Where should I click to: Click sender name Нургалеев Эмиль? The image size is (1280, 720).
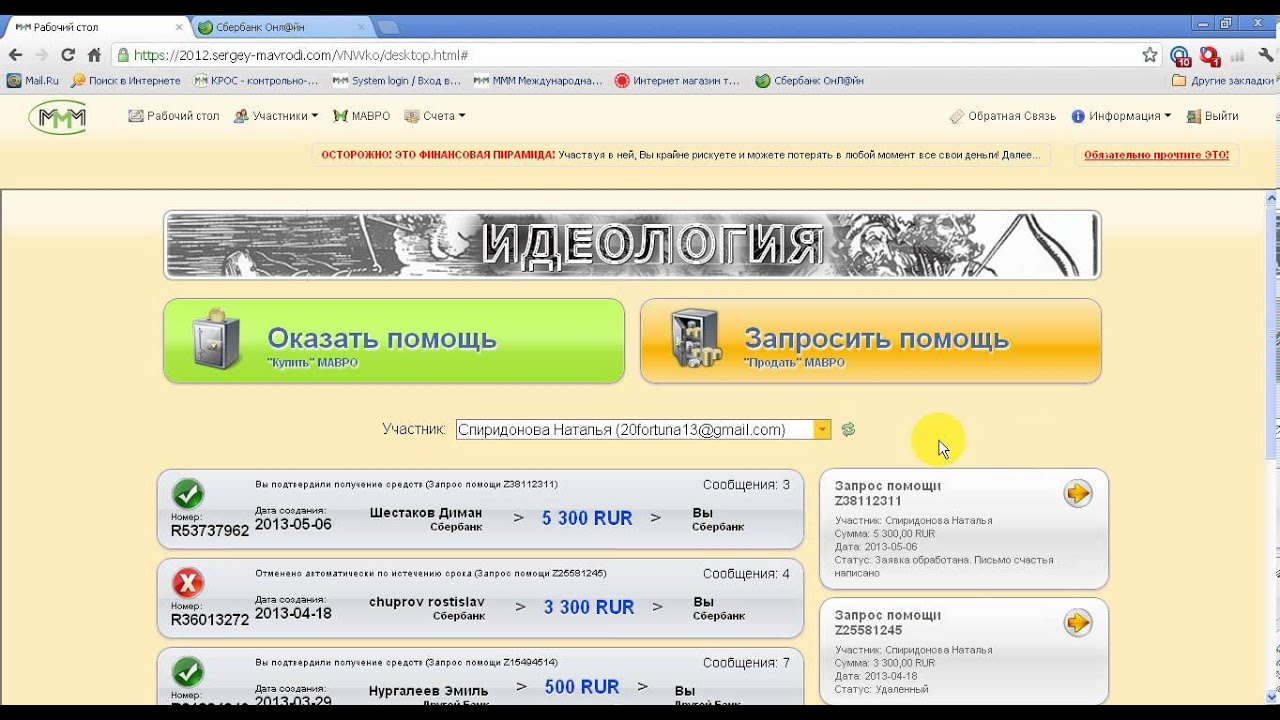point(428,691)
